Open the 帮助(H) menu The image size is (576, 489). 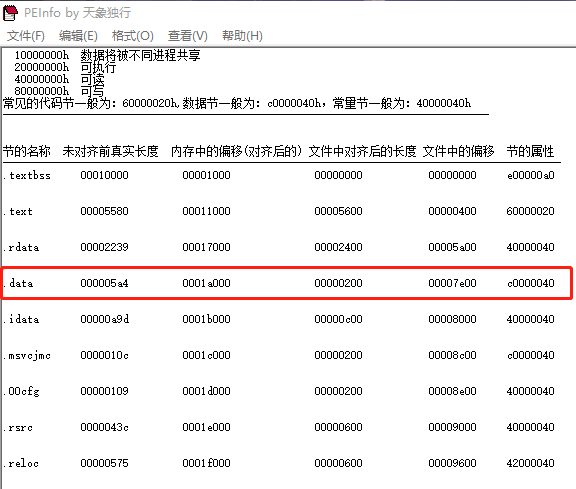point(242,36)
